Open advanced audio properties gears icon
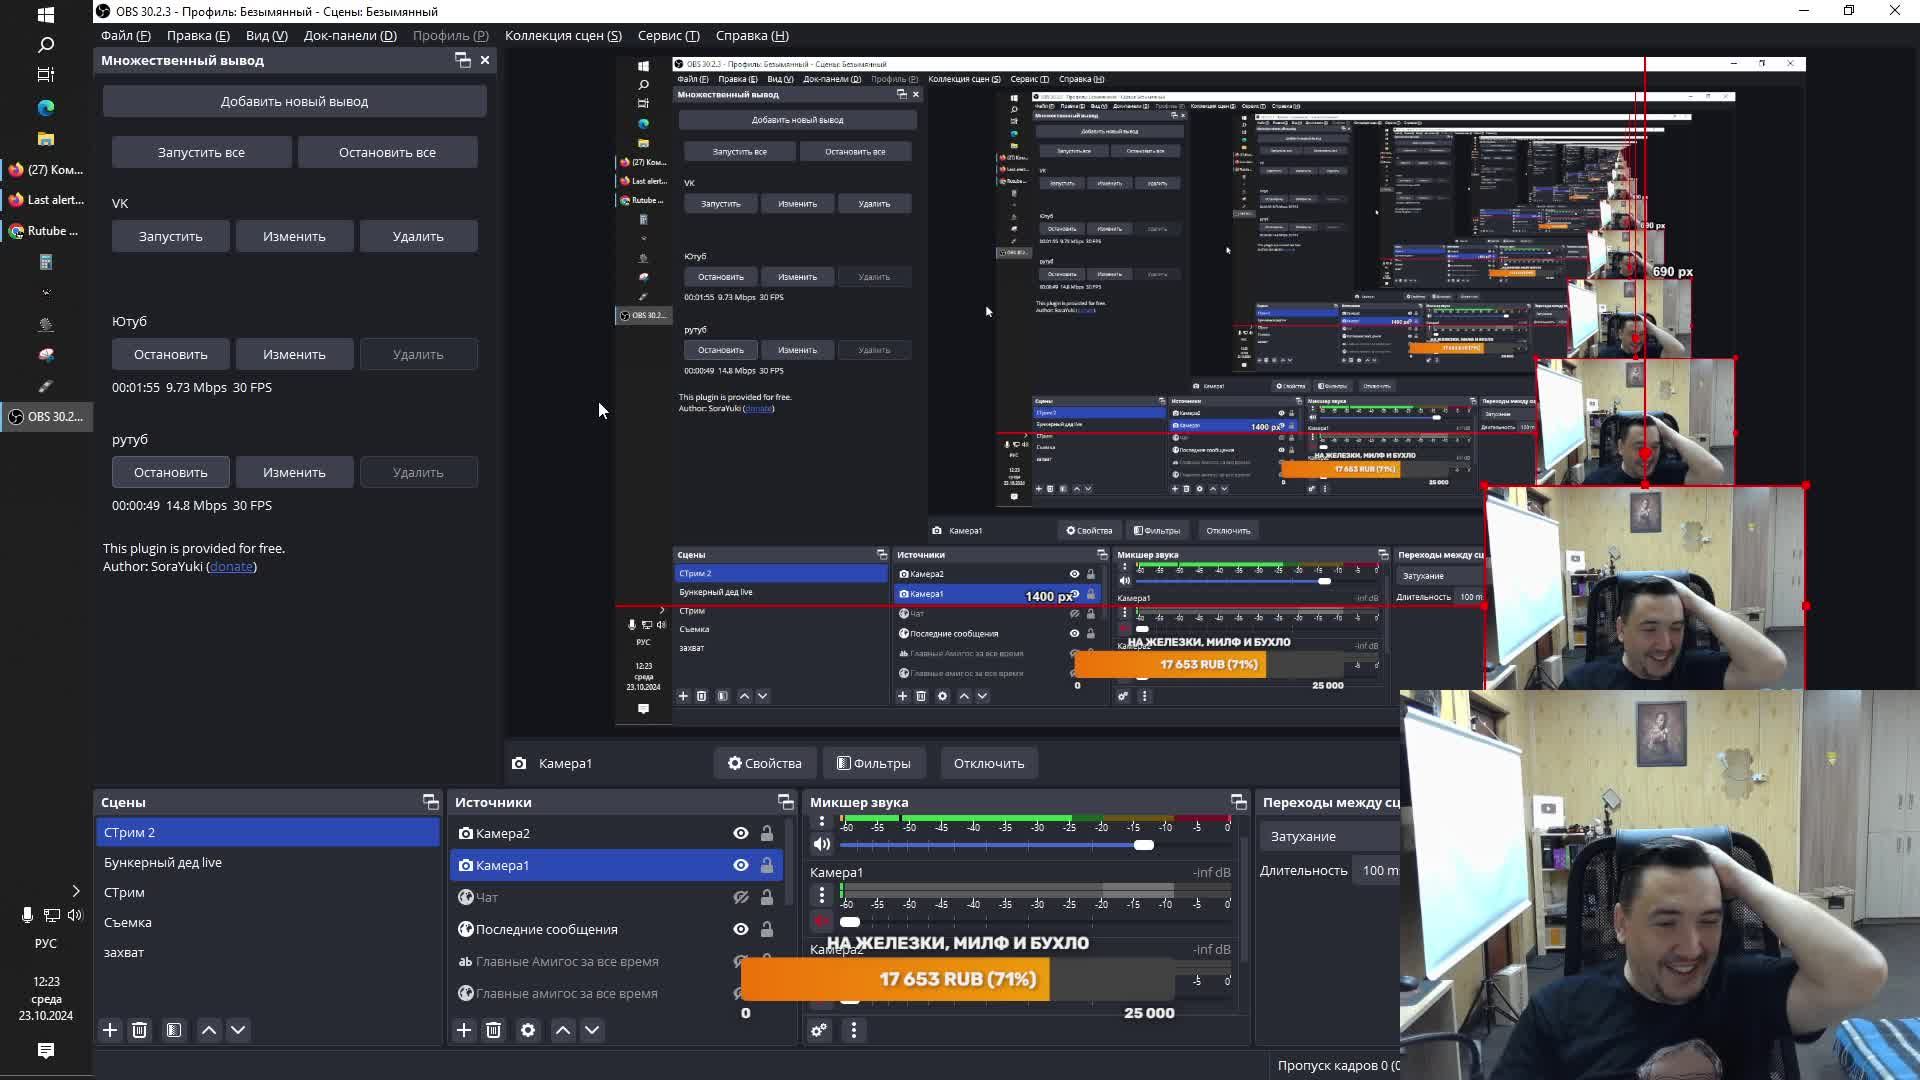Screen dimensions: 1920x1080 [819, 1030]
